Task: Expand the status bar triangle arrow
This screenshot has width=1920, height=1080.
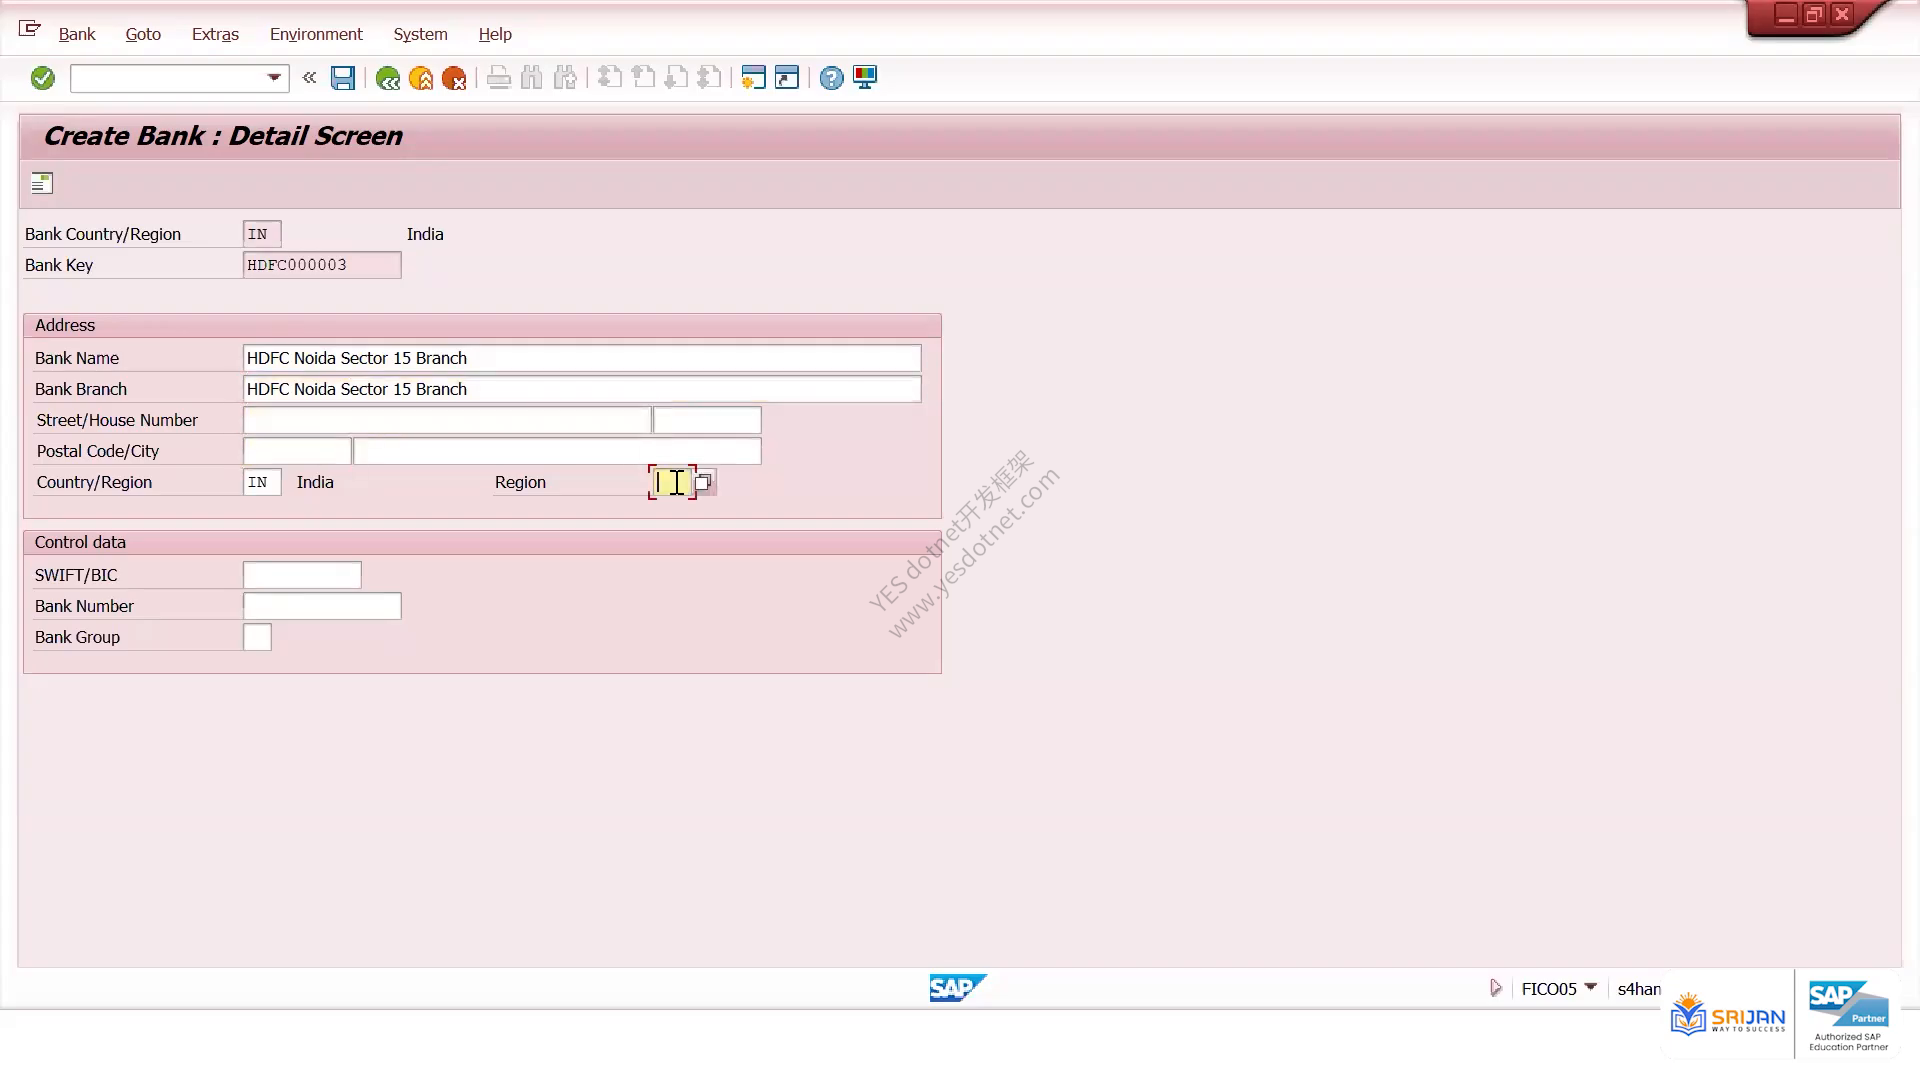Action: [x=1495, y=988]
